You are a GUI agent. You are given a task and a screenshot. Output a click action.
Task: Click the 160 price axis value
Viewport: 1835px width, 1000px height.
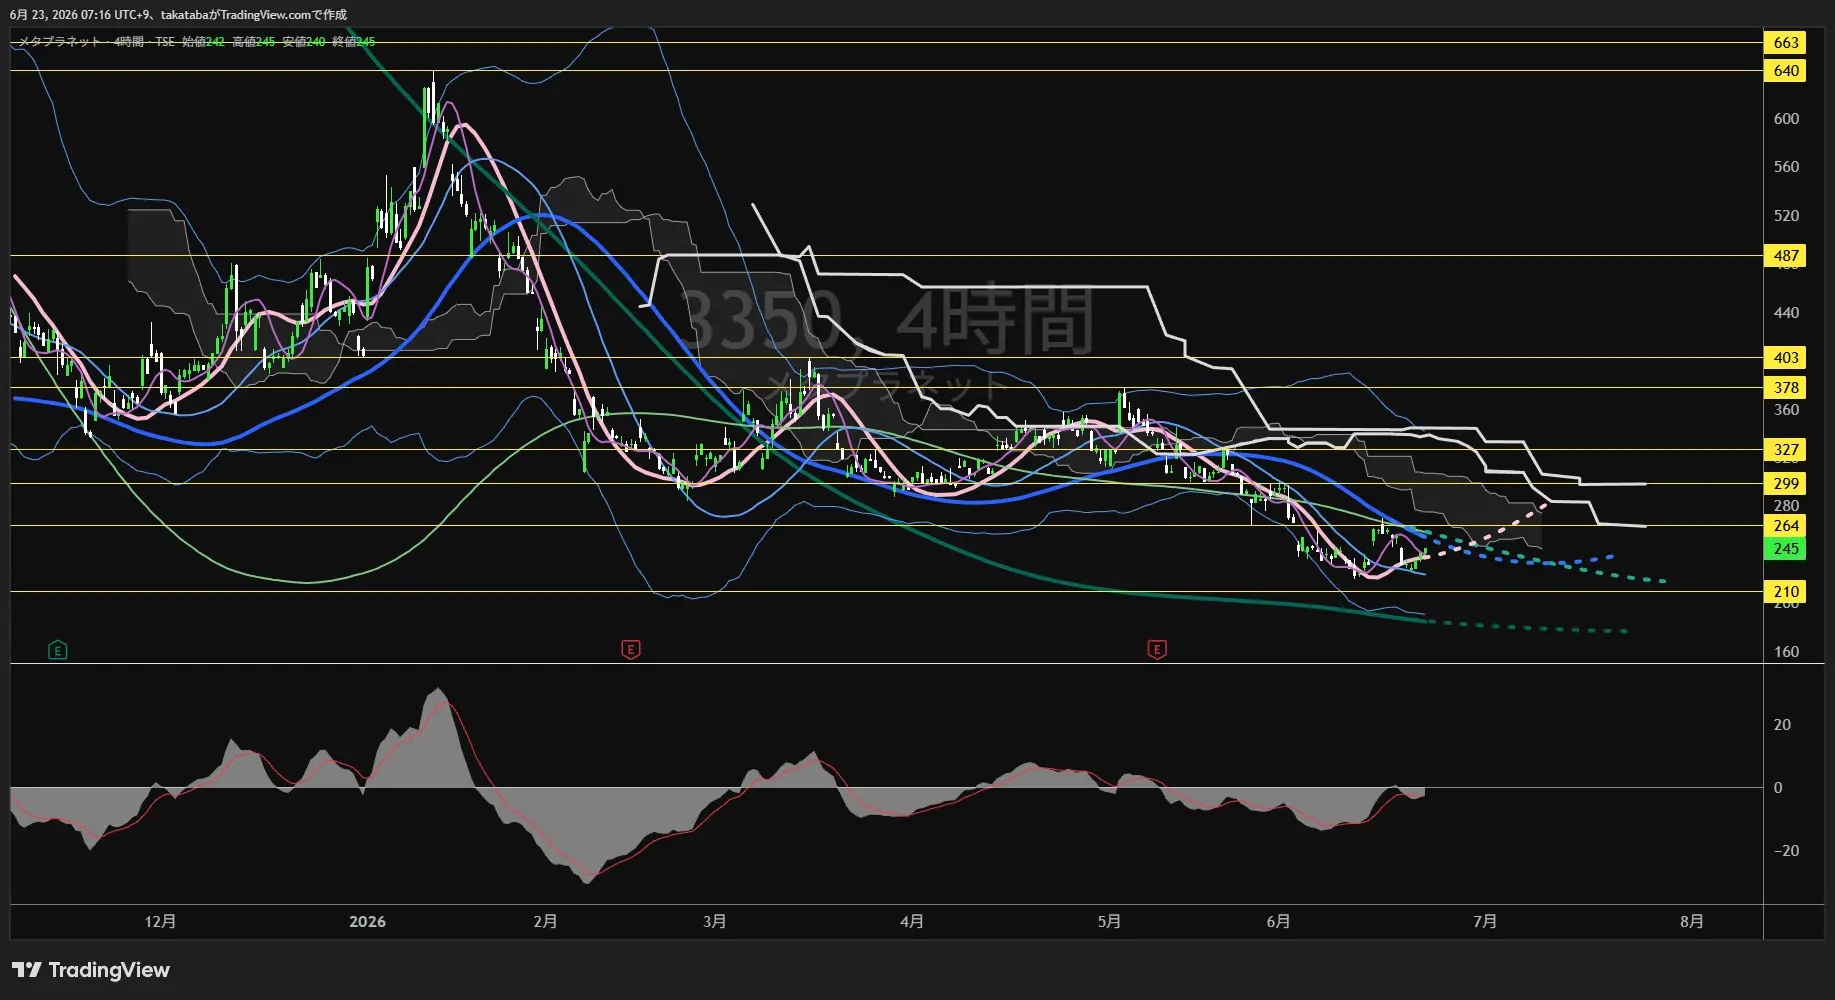point(1786,651)
